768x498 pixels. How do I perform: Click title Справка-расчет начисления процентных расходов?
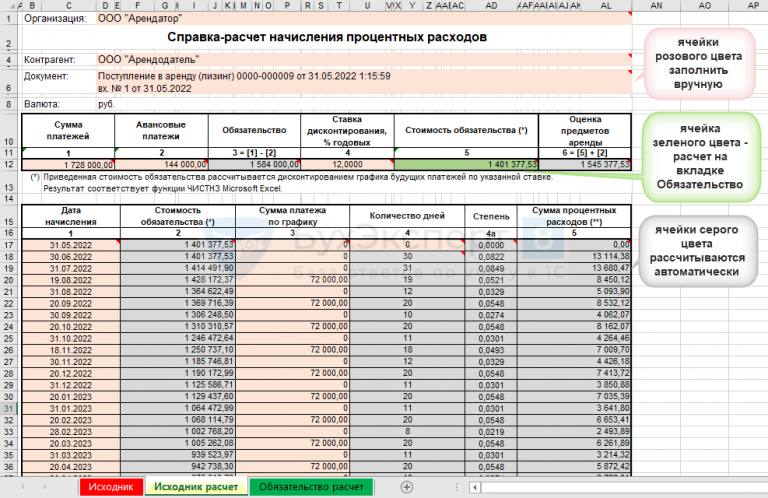[327, 37]
